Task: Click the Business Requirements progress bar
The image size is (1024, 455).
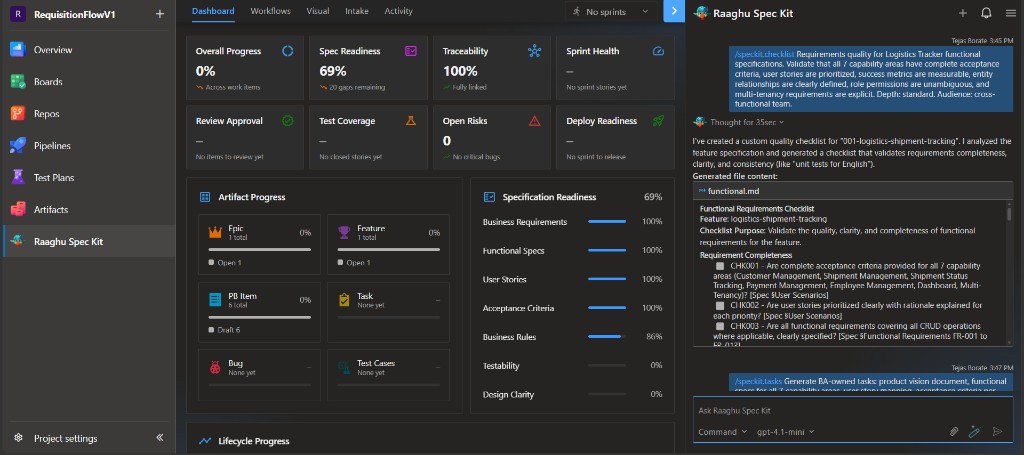Action: click(x=607, y=222)
